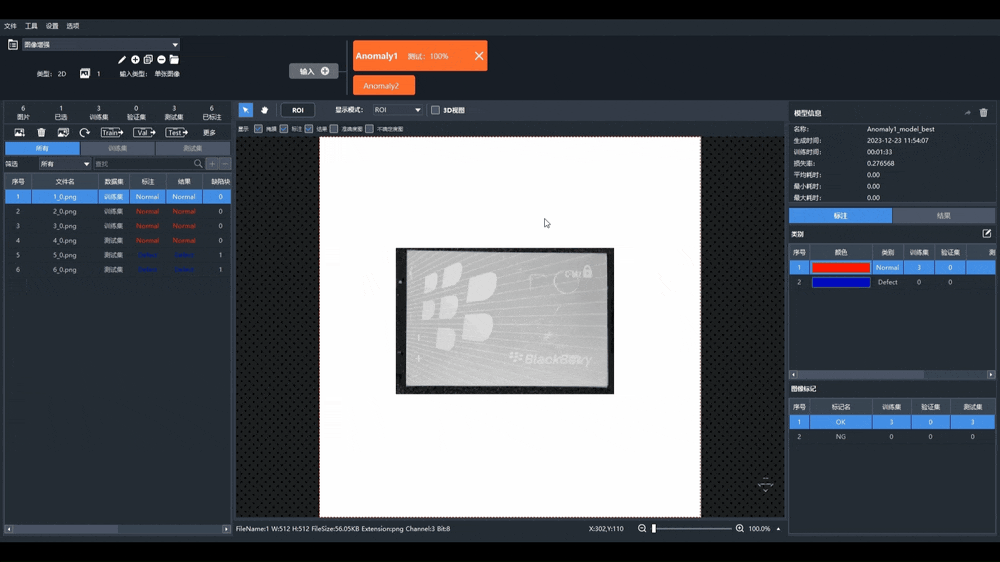Click the red Normal color swatch
Viewport: 1000px width, 562px height.
tap(840, 268)
